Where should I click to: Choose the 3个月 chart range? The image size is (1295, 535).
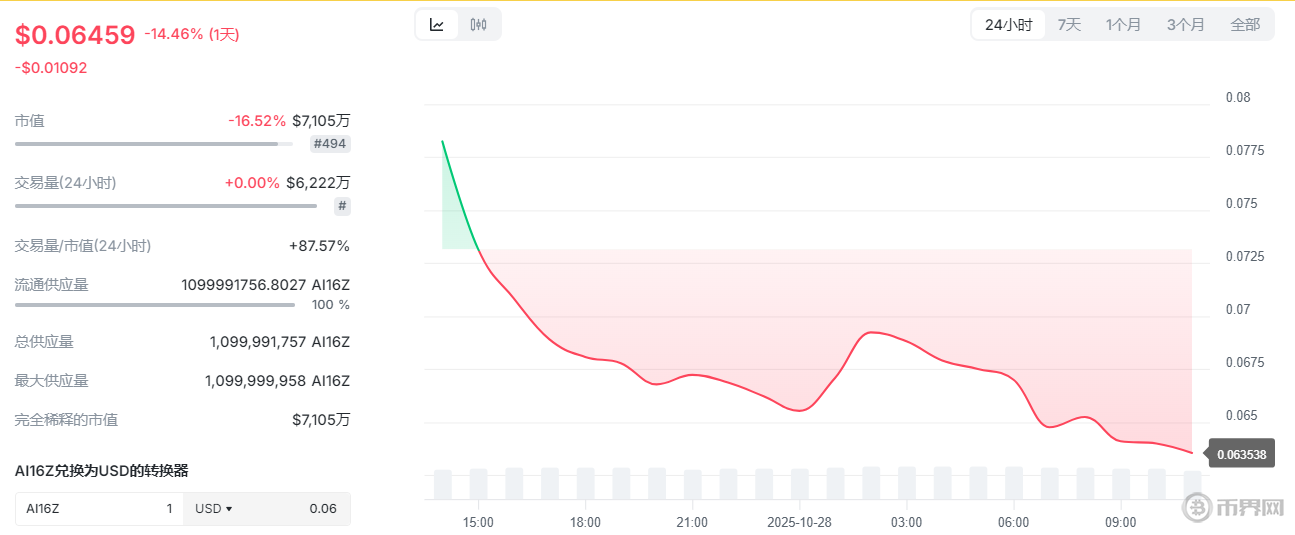1185,25
